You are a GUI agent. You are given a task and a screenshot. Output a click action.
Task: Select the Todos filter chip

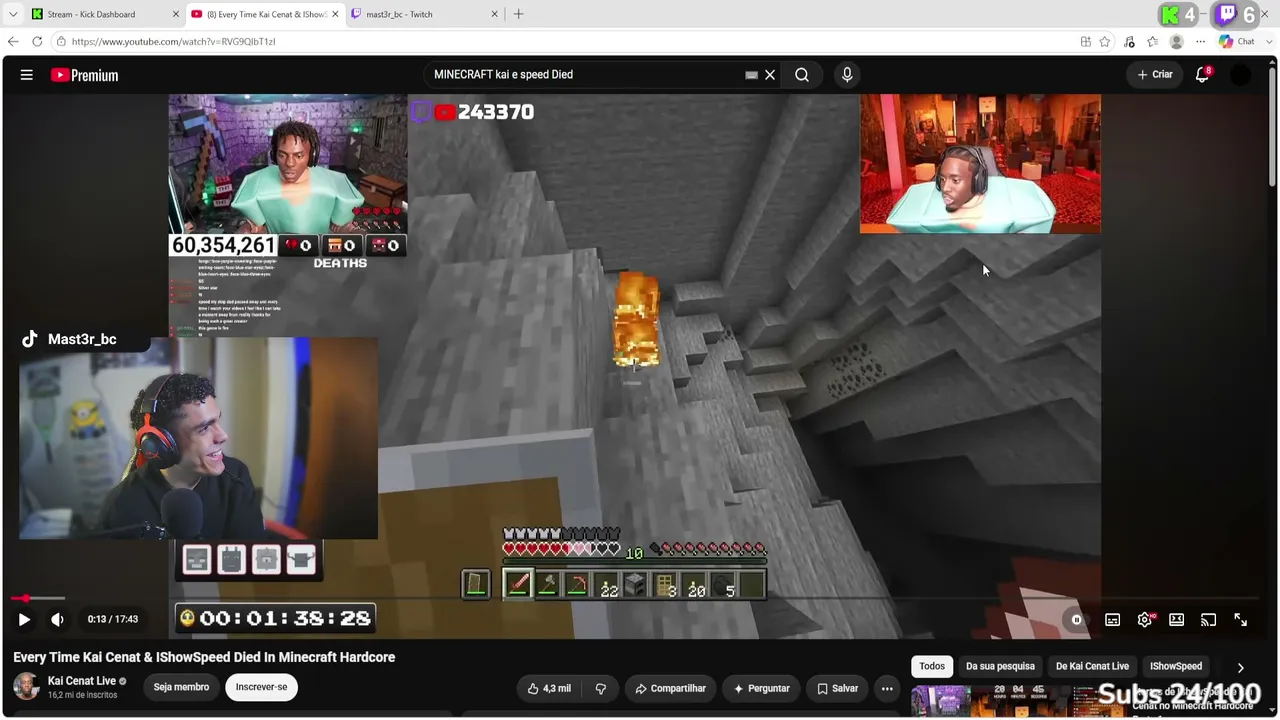click(x=932, y=666)
